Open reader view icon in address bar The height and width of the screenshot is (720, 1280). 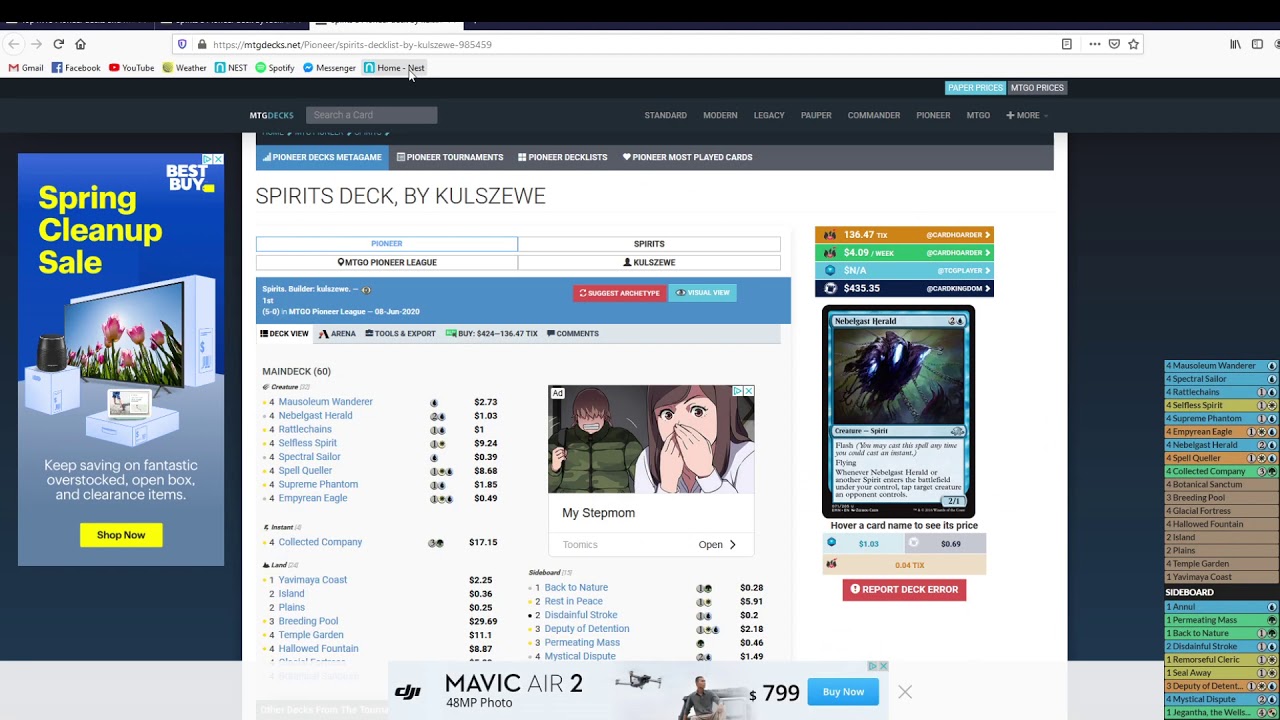[1067, 44]
